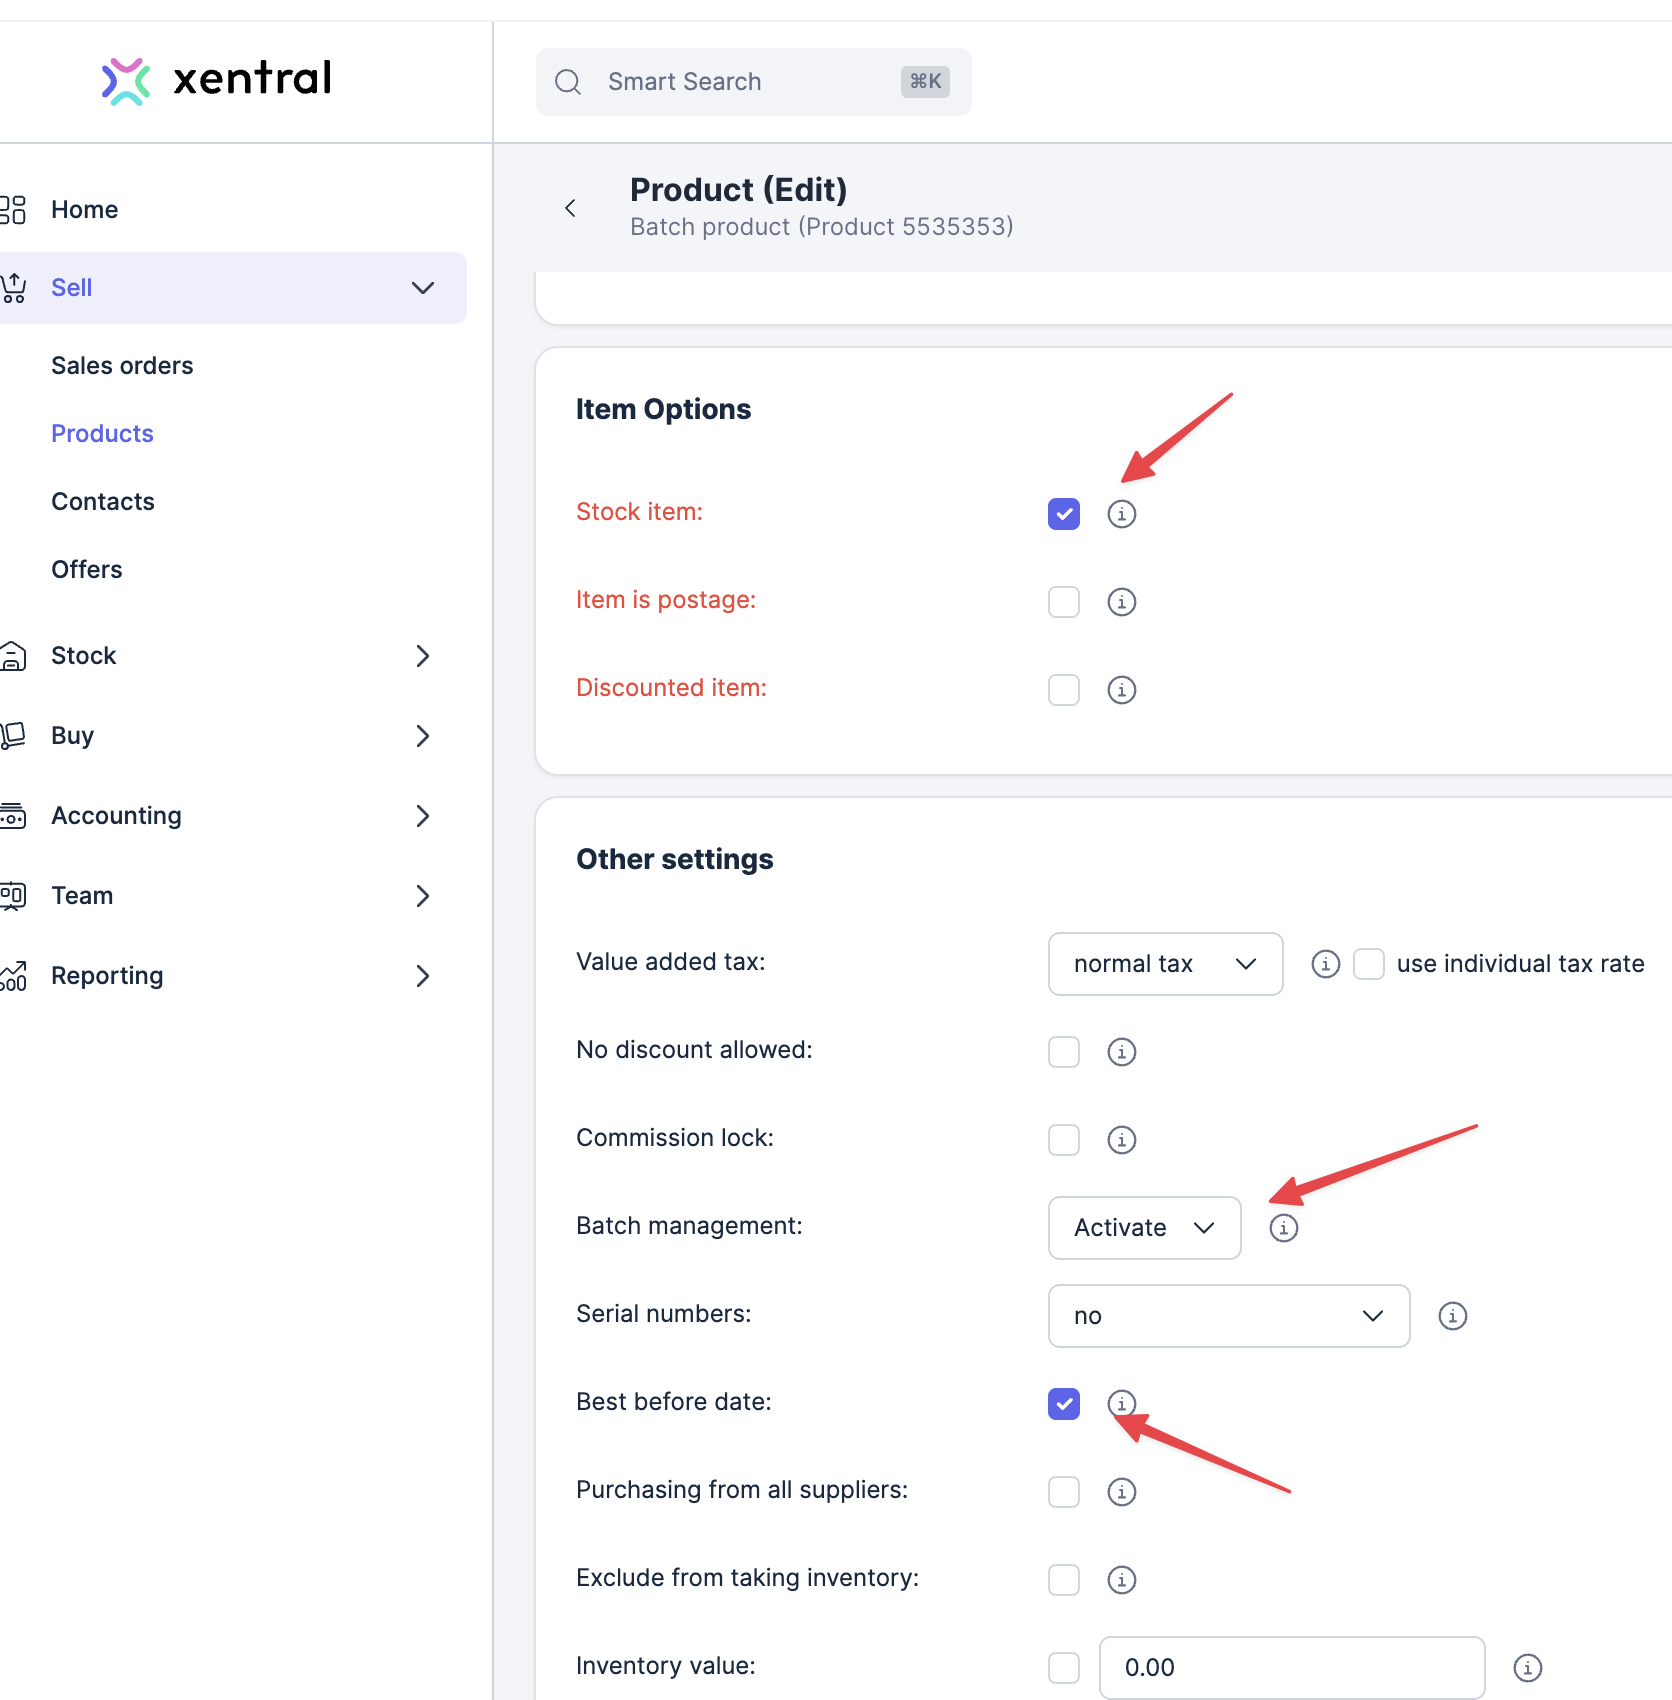Screen dimensions: 1672x1700
Task: Open info icon for Discounted item
Action: tap(1122, 690)
